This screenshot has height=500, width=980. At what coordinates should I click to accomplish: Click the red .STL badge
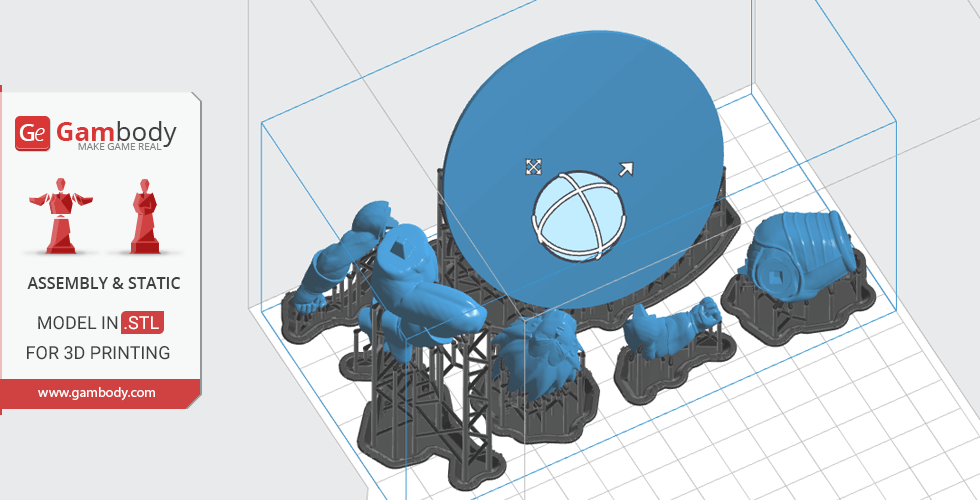tap(142, 323)
